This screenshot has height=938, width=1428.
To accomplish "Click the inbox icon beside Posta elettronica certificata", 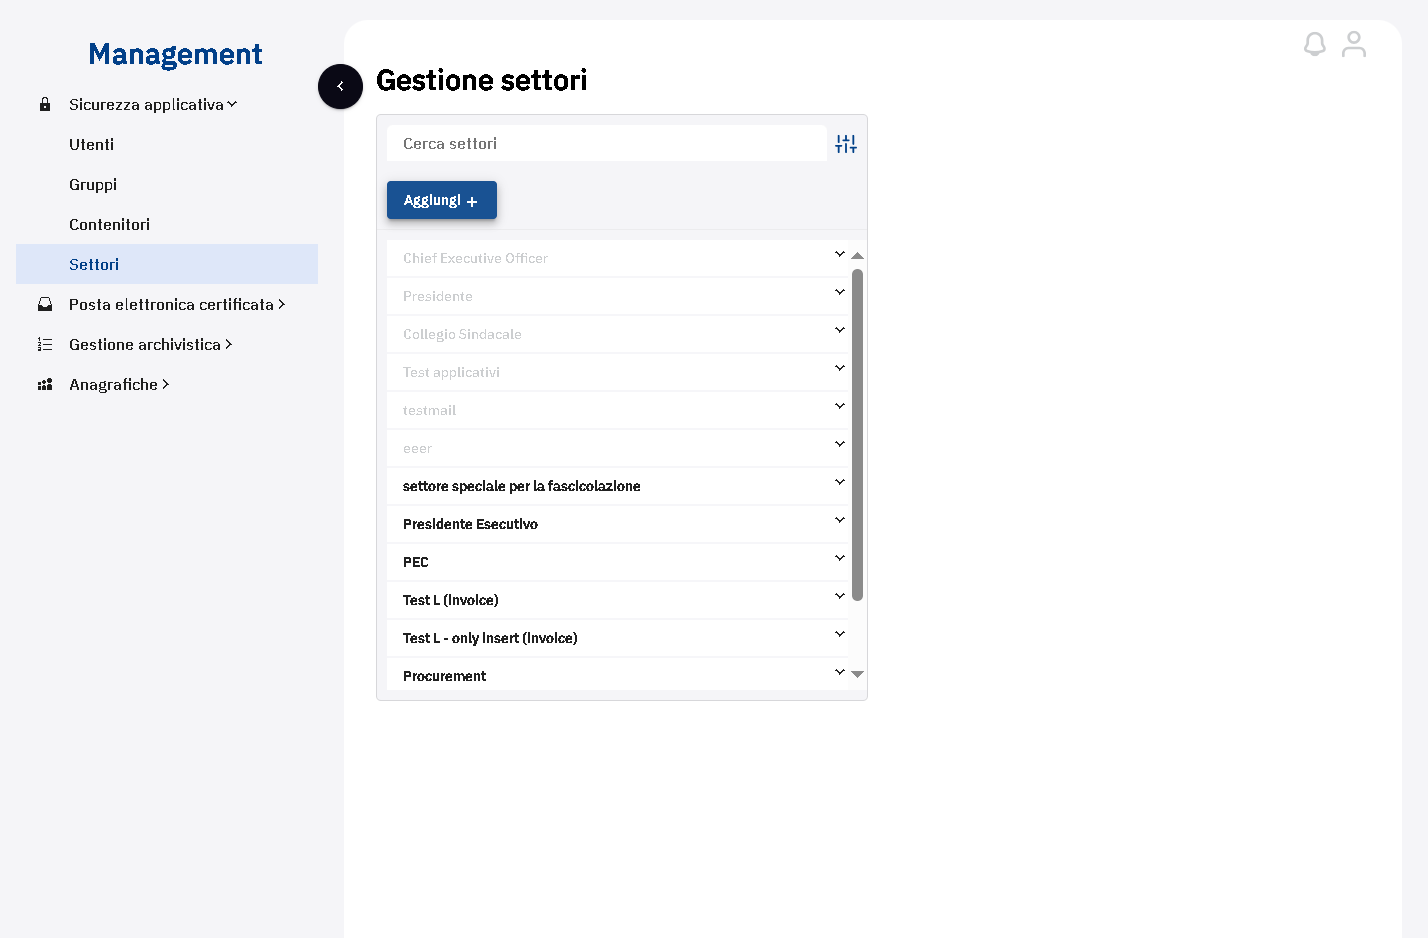I will click(x=45, y=304).
